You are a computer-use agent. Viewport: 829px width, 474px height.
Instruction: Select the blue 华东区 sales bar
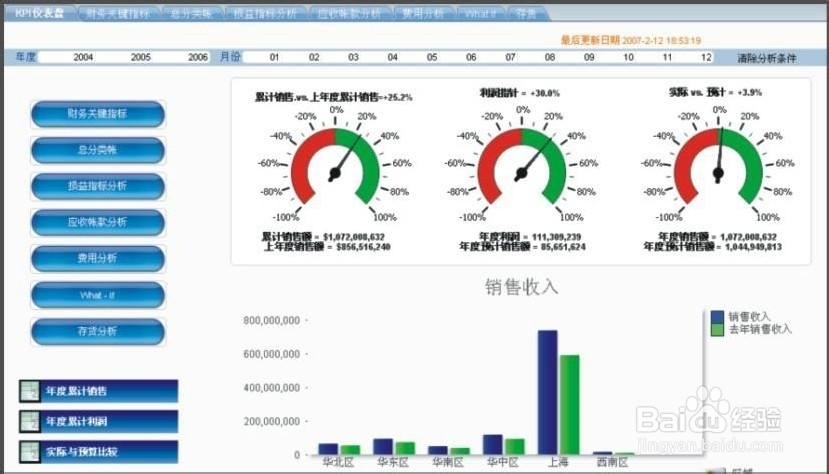tap(383, 447)
